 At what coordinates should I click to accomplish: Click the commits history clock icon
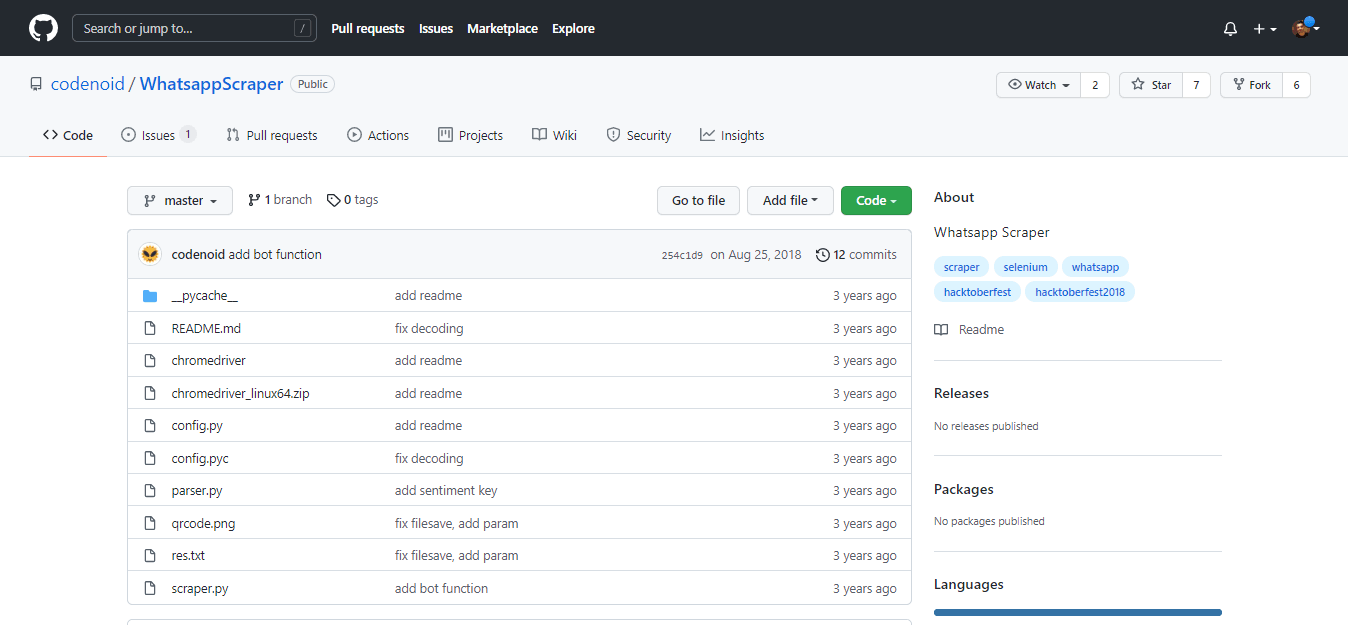coord(822,255)
